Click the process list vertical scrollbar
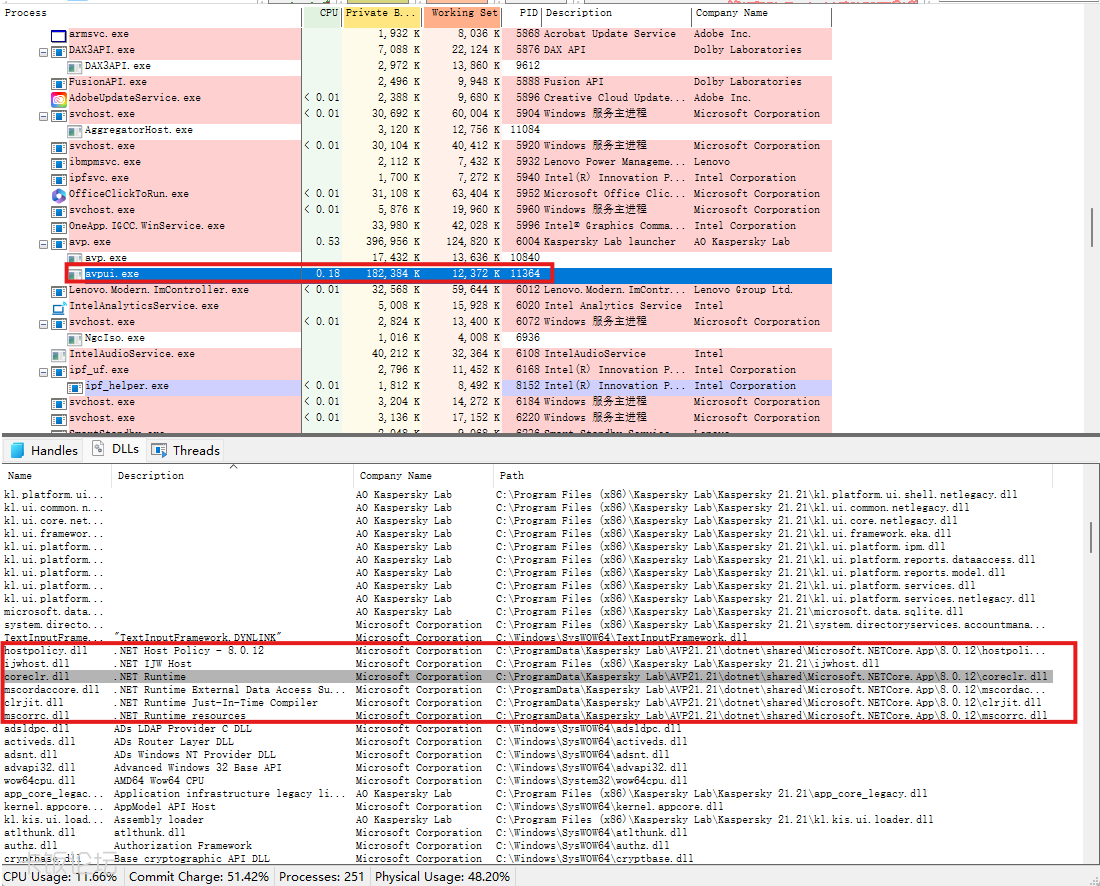Screen dimensions: 1100x886 [1092, 228]
